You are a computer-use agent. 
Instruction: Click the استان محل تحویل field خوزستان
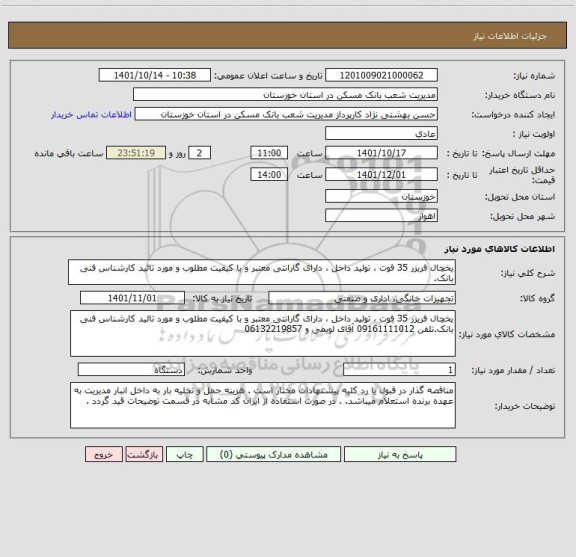381,196
